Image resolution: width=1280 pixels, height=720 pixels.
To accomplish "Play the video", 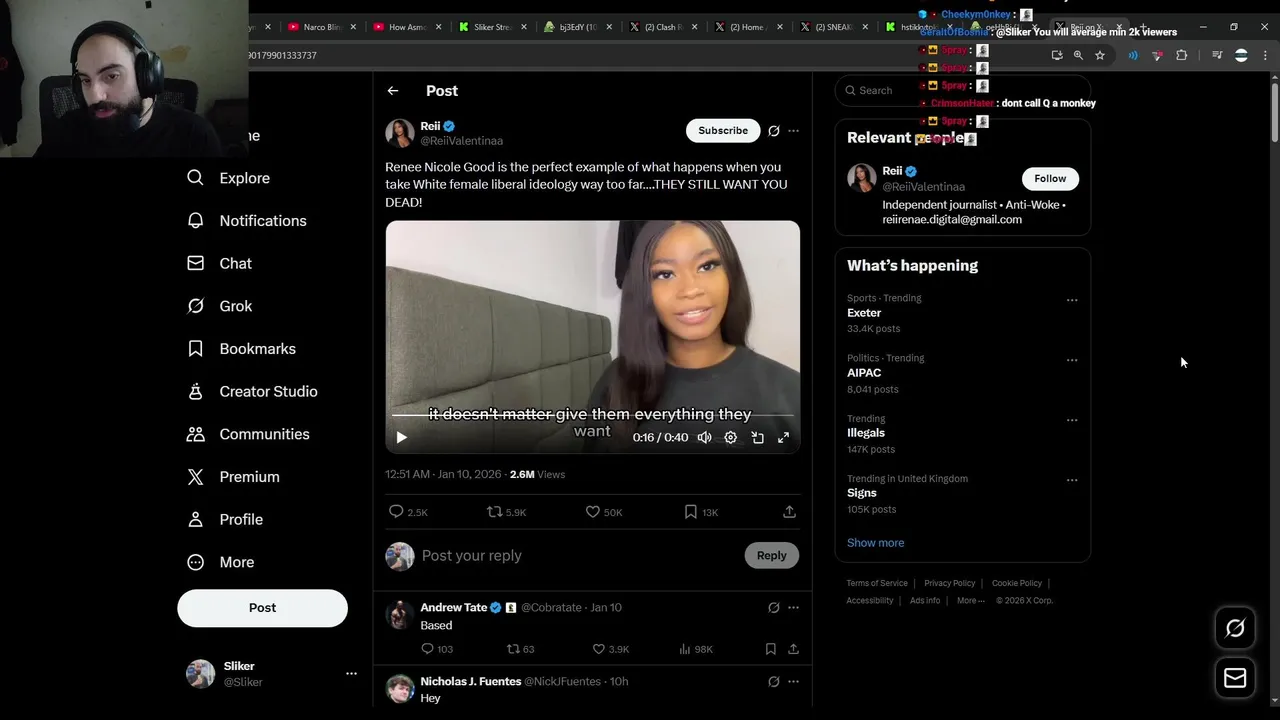I will click(401, 437).
